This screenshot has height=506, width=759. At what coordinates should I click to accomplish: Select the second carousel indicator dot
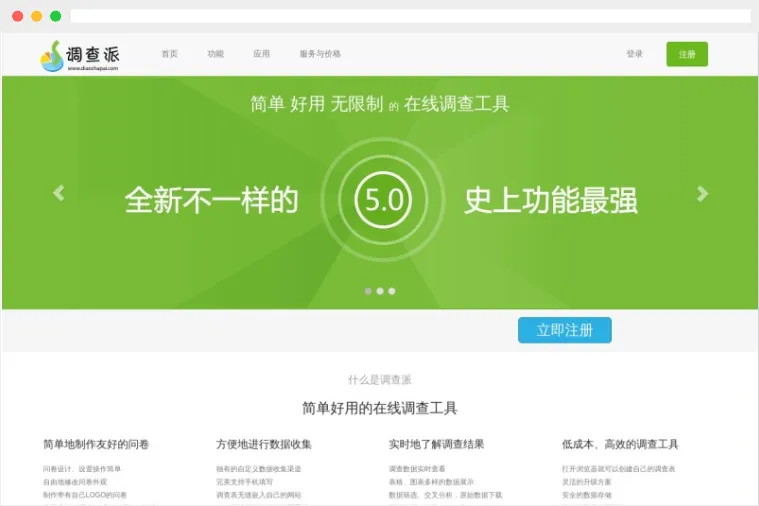[380, 291]
